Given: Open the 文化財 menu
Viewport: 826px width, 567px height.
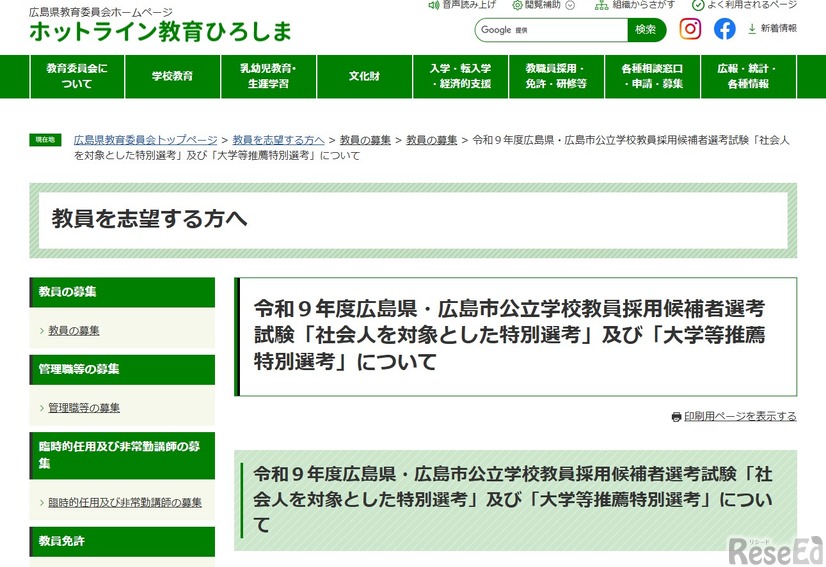Looking at the screenshot, I should point(365,76).
